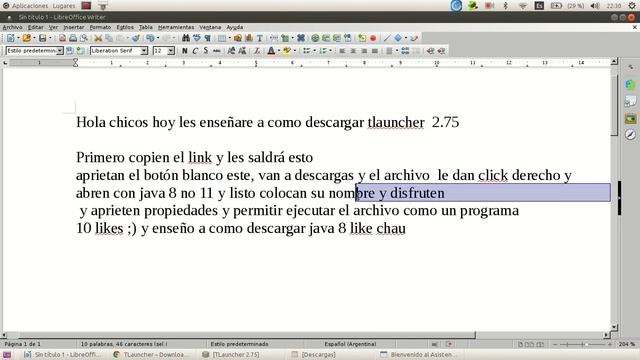Open the Insertar menu
The width and height of the screenshot is (640, 360).
[73, 27]
